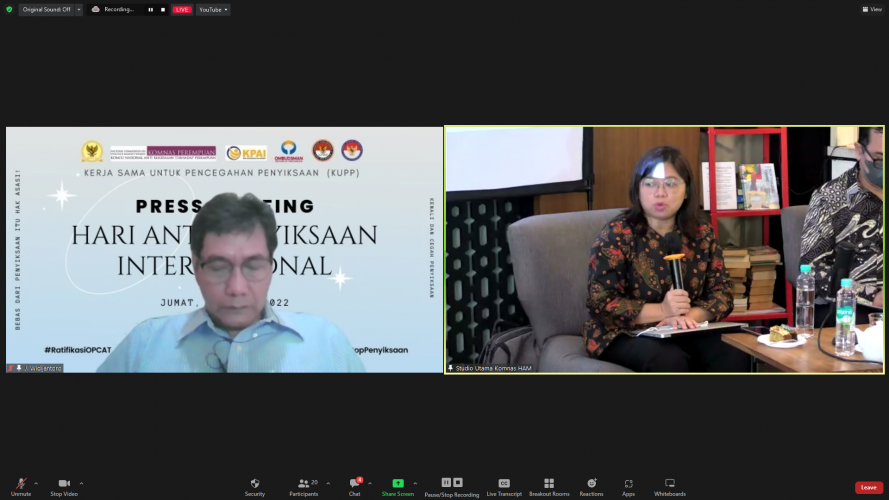The image size is (889, 500).
Task: Stop Video camera
Action: point(64,484)
